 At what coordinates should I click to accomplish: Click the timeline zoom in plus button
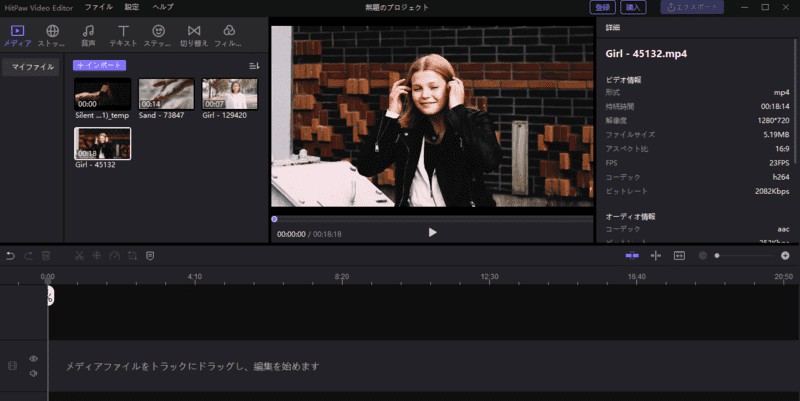785,256
